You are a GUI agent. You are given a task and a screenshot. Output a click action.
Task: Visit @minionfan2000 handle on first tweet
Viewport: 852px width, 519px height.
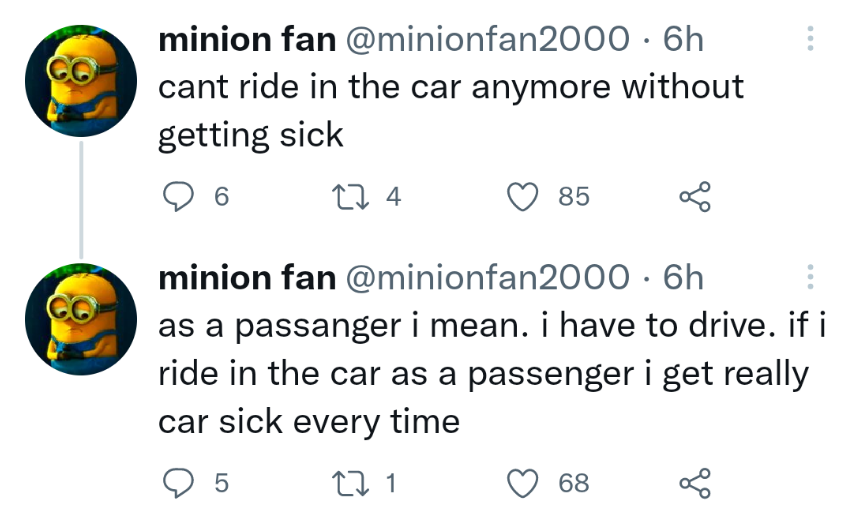[487, 40]
